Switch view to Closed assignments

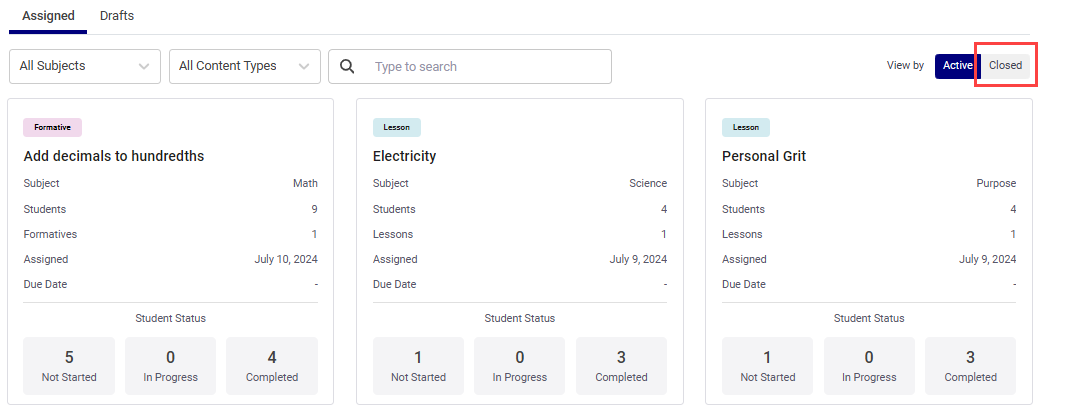pos(1005,66)
